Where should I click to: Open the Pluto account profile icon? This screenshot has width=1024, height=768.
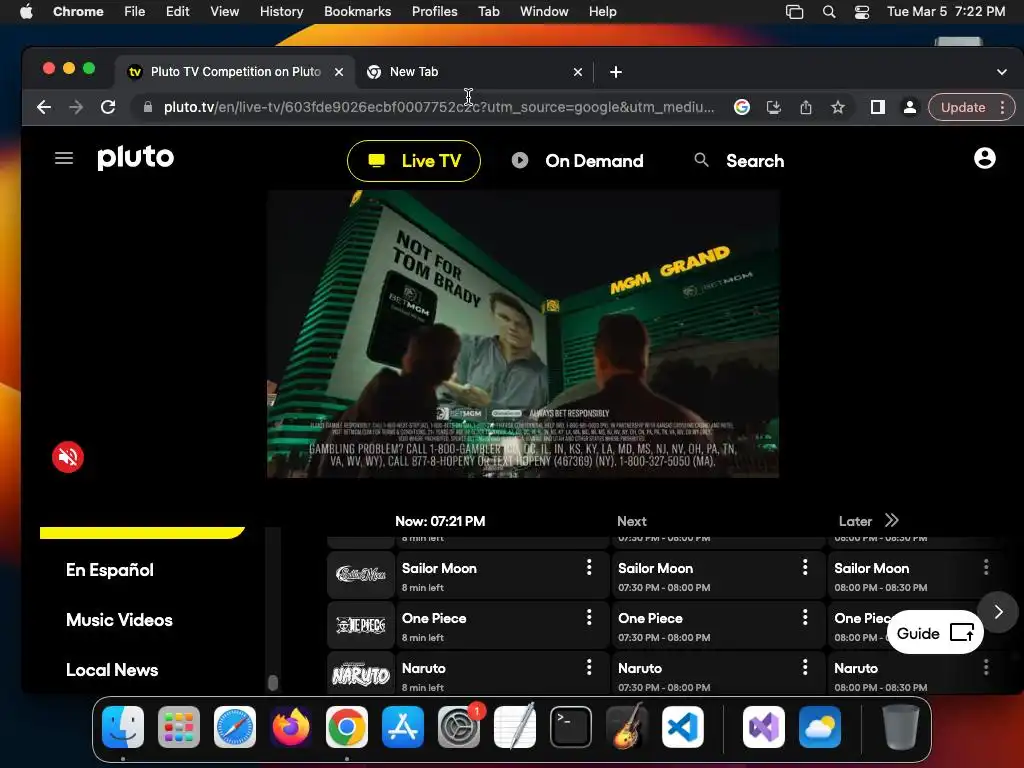[984, 158]
